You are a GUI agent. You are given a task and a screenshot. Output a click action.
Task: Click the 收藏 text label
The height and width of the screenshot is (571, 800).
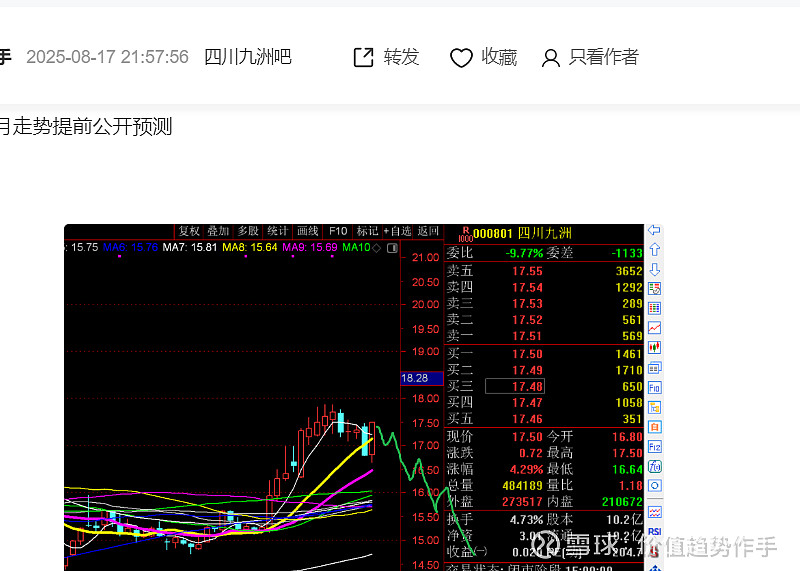tap(499, 57)
